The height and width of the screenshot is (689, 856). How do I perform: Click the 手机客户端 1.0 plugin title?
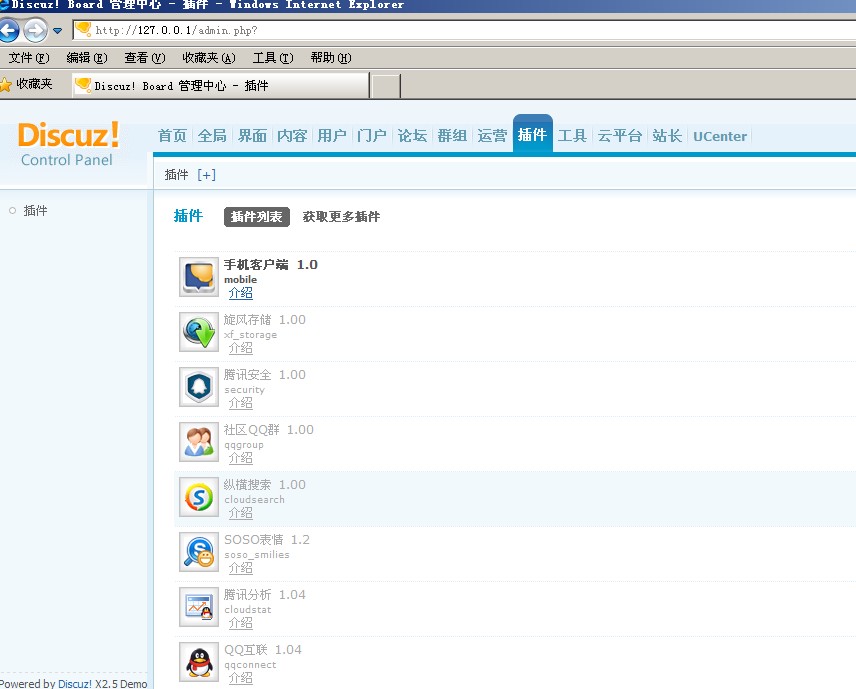(271, 265)
